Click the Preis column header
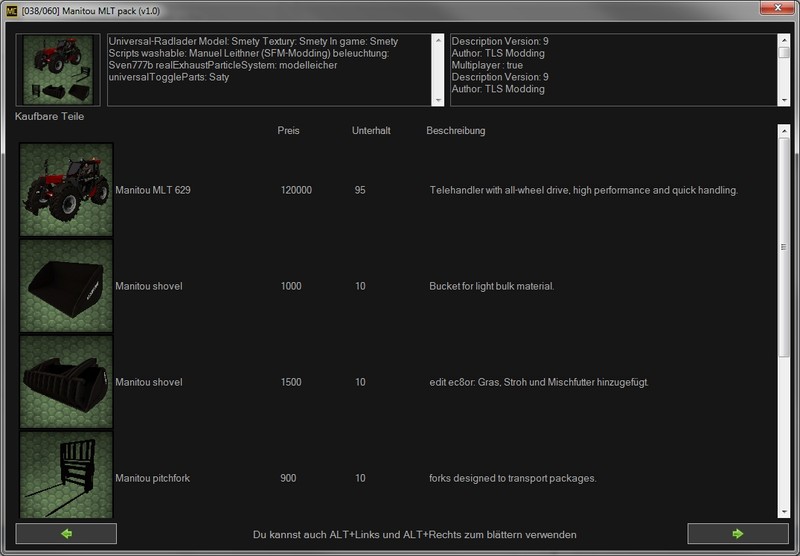This screenshot has height=556, width=800. (288, 131)
